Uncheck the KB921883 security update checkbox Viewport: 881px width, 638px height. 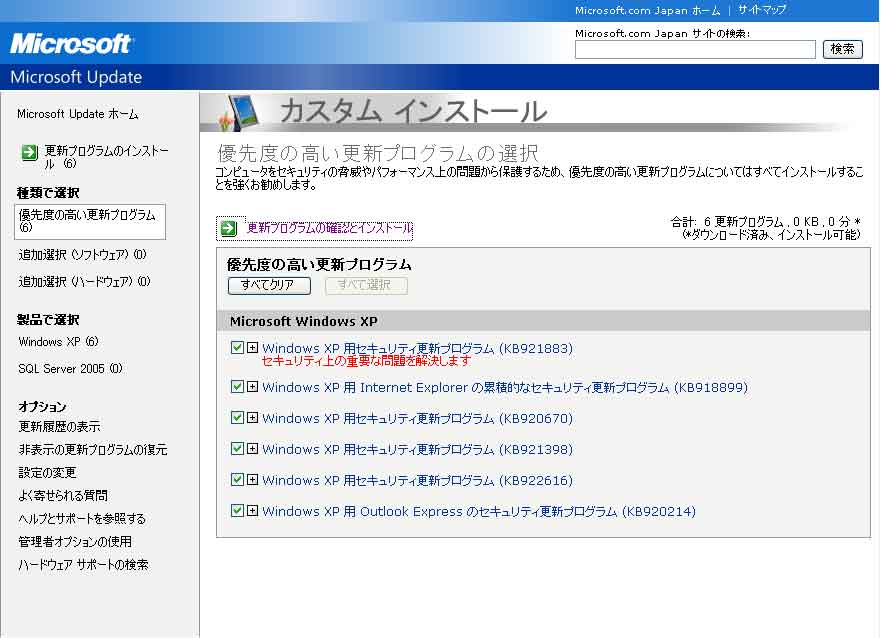[237, 348]
